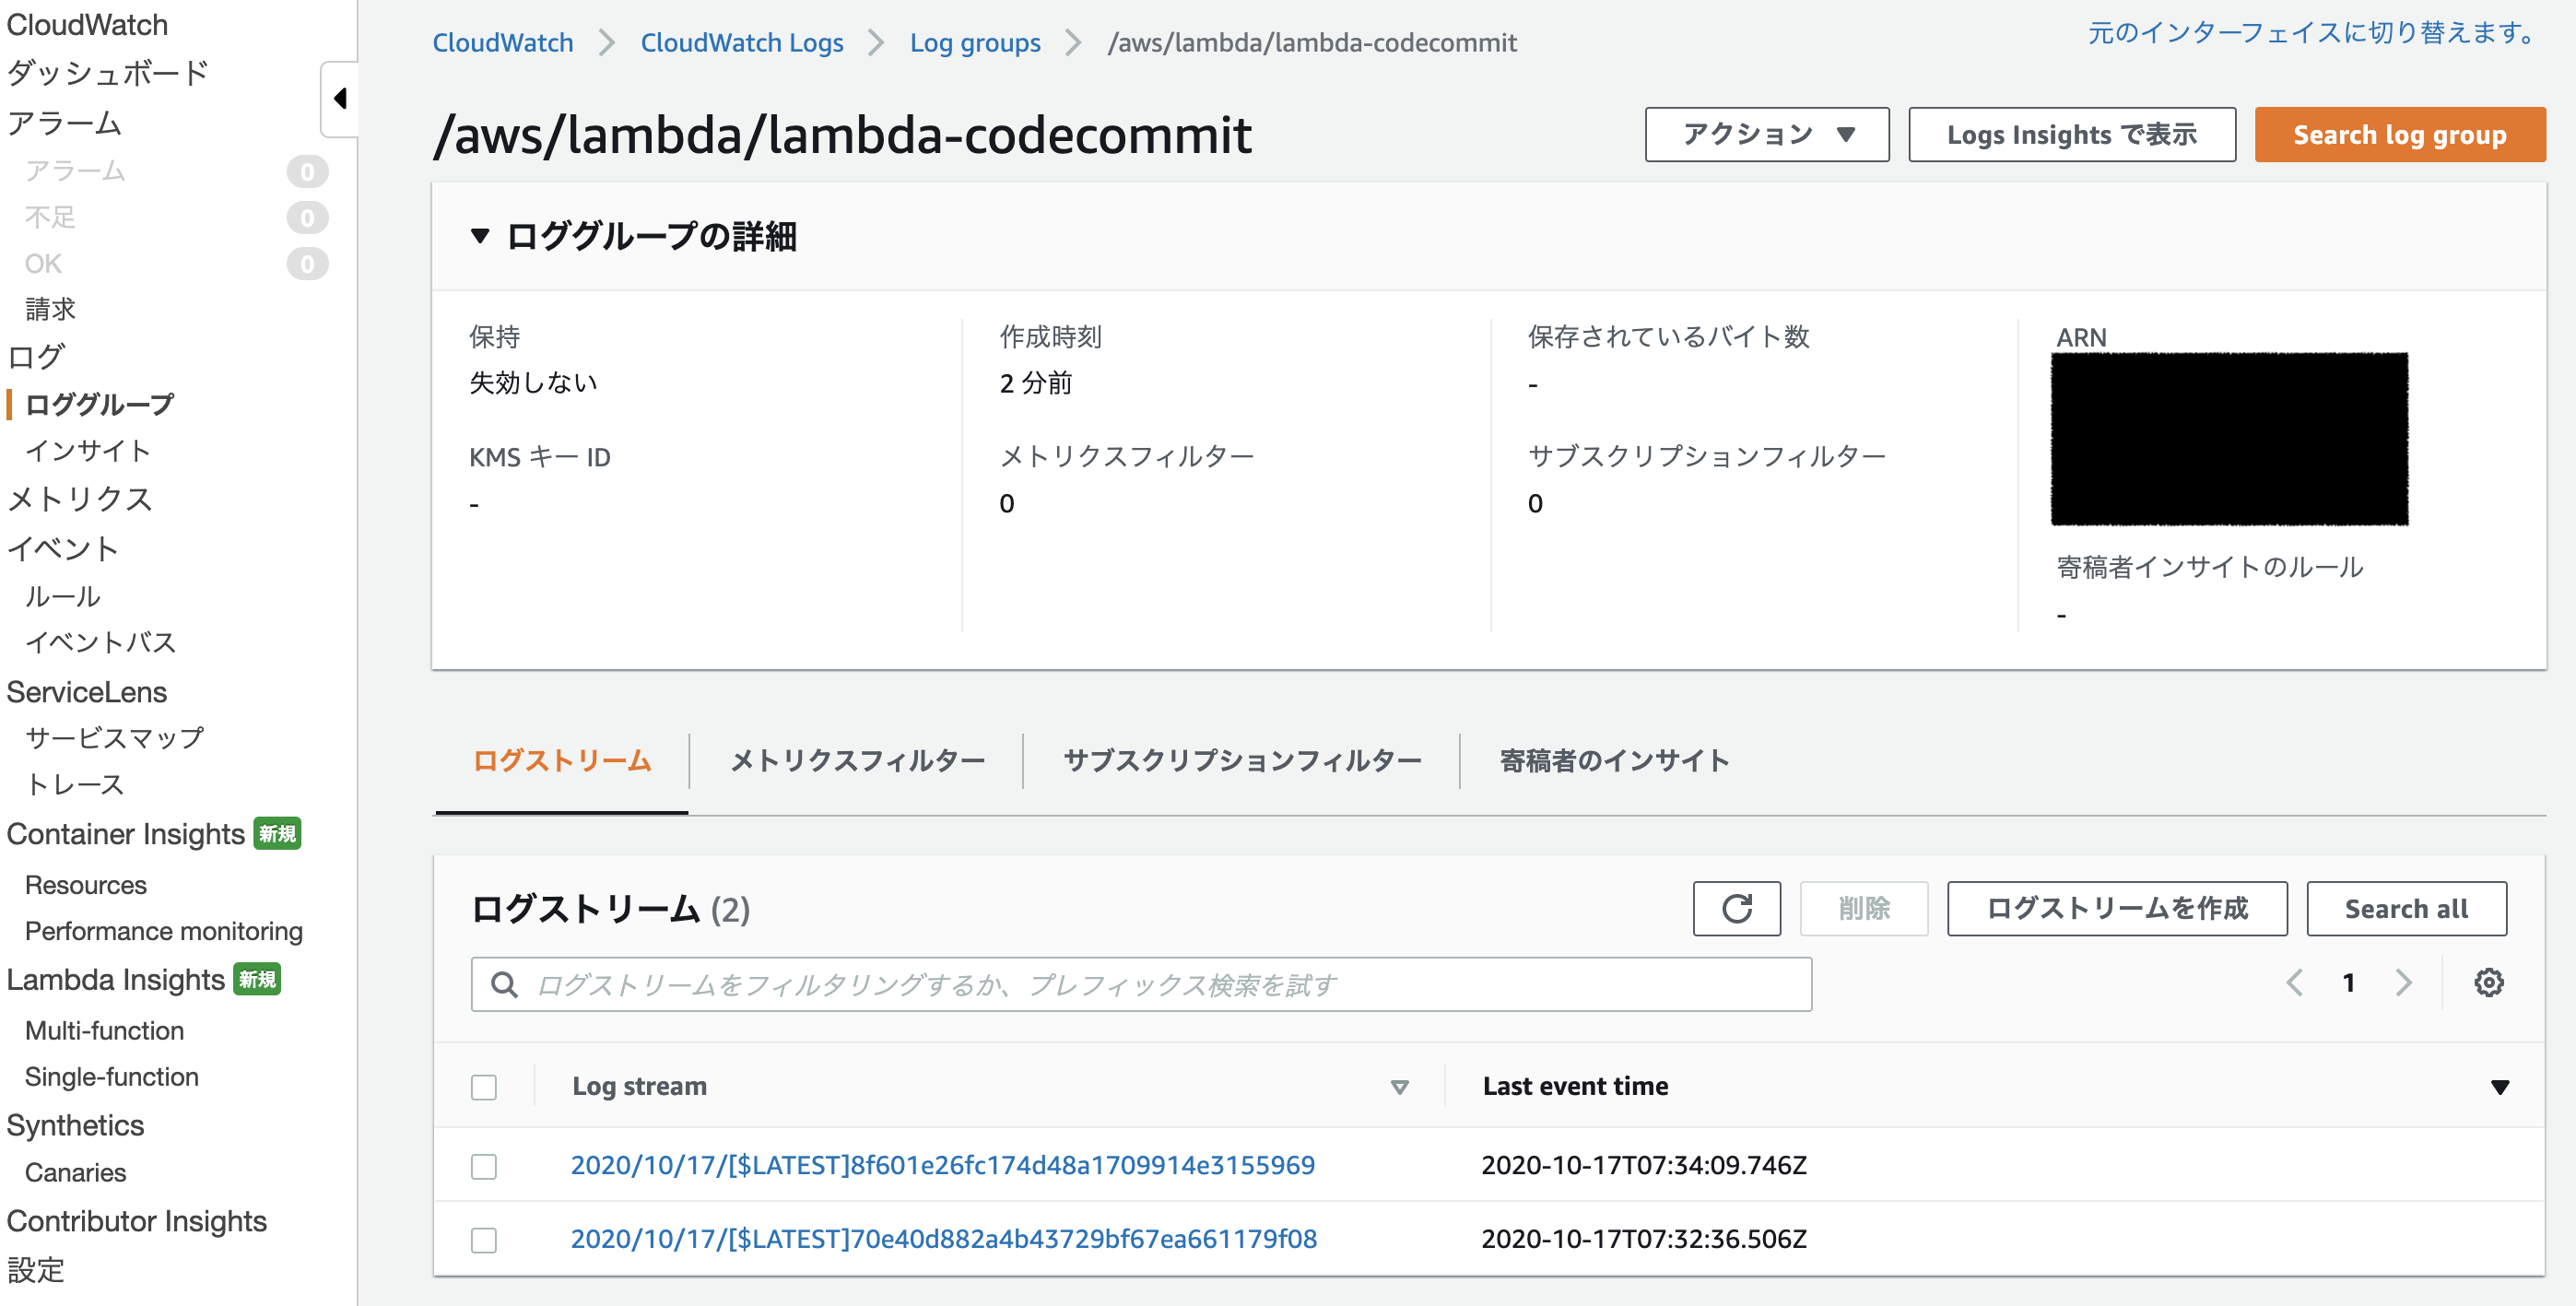Image resolution: width=2576 pixels, height=1306 pixels.
Task: Open イベント in the sidebar
Action: 63,549
